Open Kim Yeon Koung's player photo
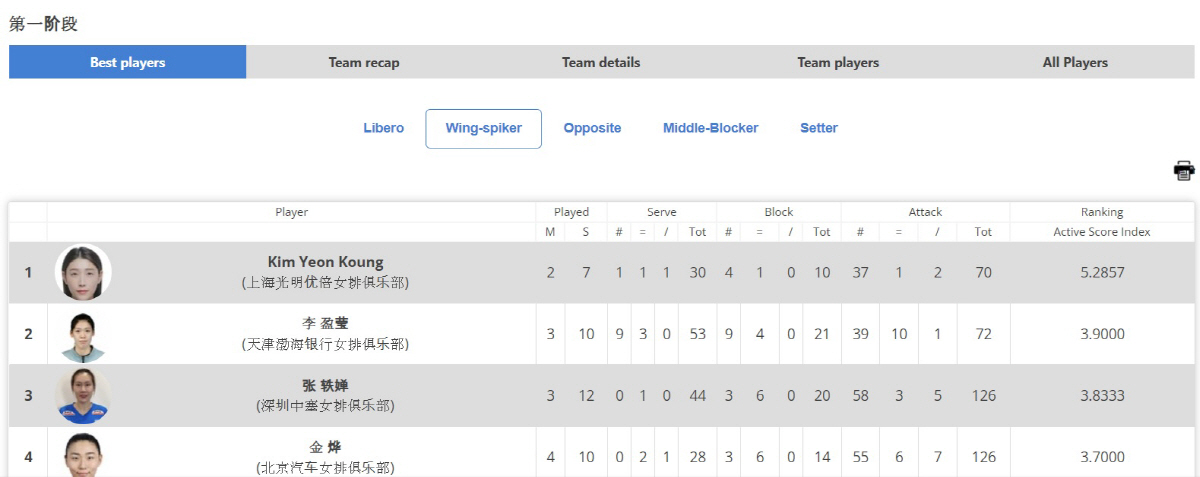The image size is (1200, 477). pyautogui.click(x=83, y=272)
